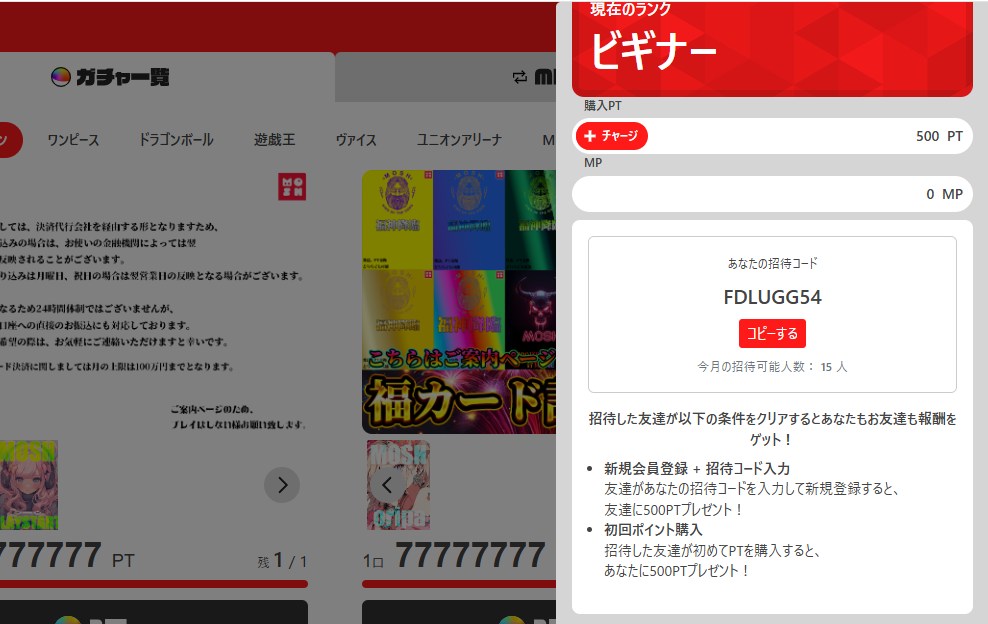988x624 pixels.
Task: Open the ガチャ一覧 main tab
Action: coord(110,77)
